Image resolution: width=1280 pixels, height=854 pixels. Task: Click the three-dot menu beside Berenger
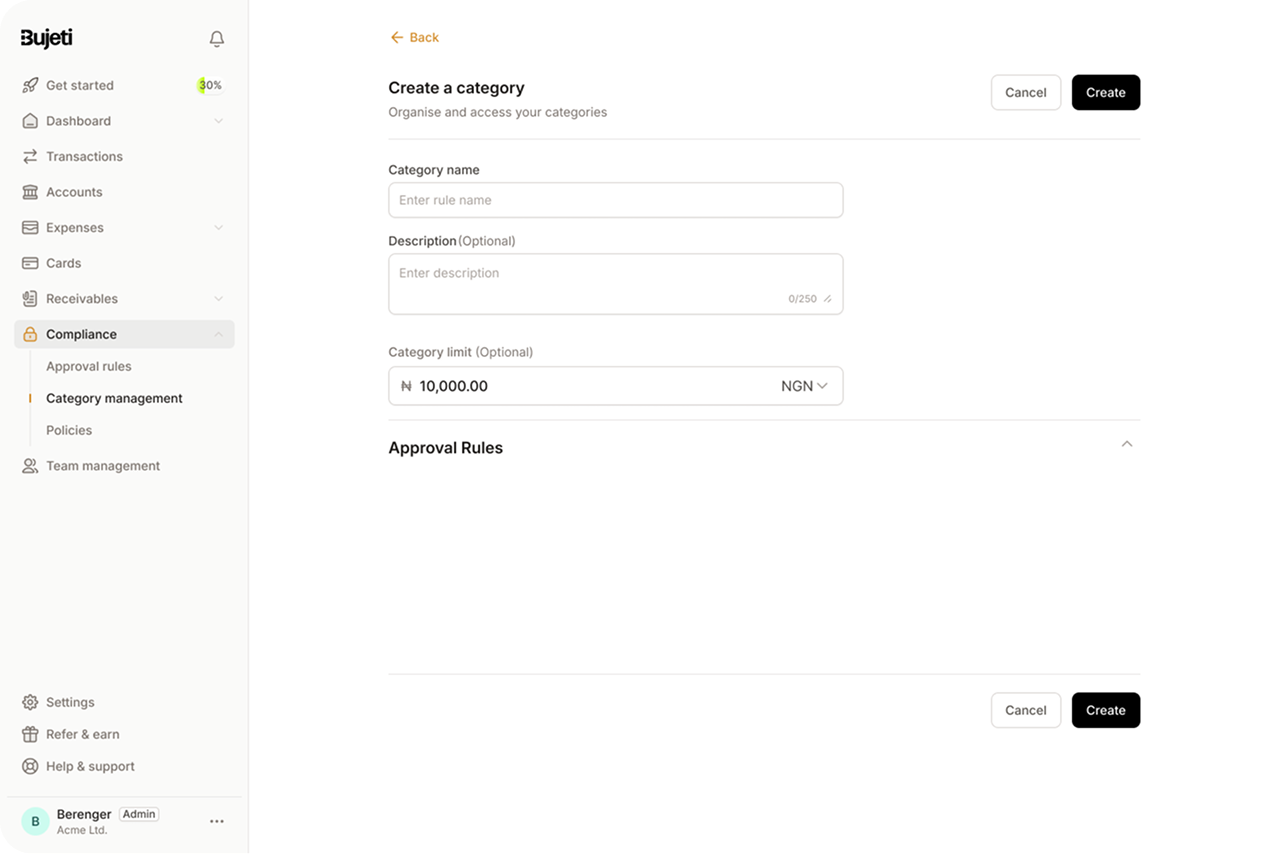tap(216, 821)
